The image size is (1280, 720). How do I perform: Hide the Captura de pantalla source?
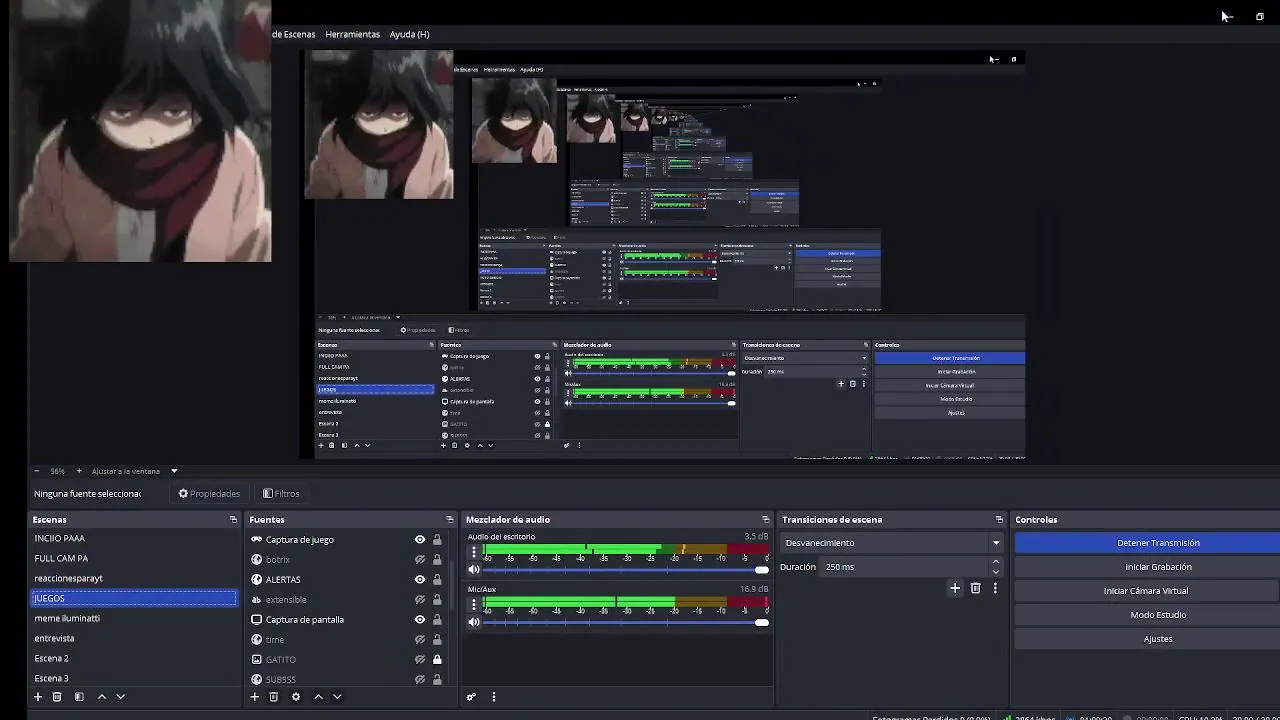420,619
